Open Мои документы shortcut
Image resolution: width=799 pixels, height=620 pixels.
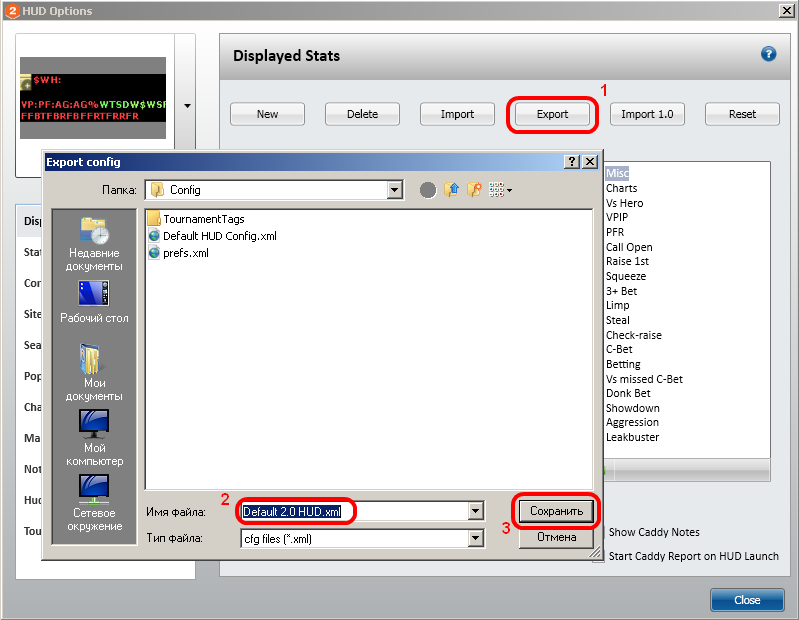(x=94, y=373)
